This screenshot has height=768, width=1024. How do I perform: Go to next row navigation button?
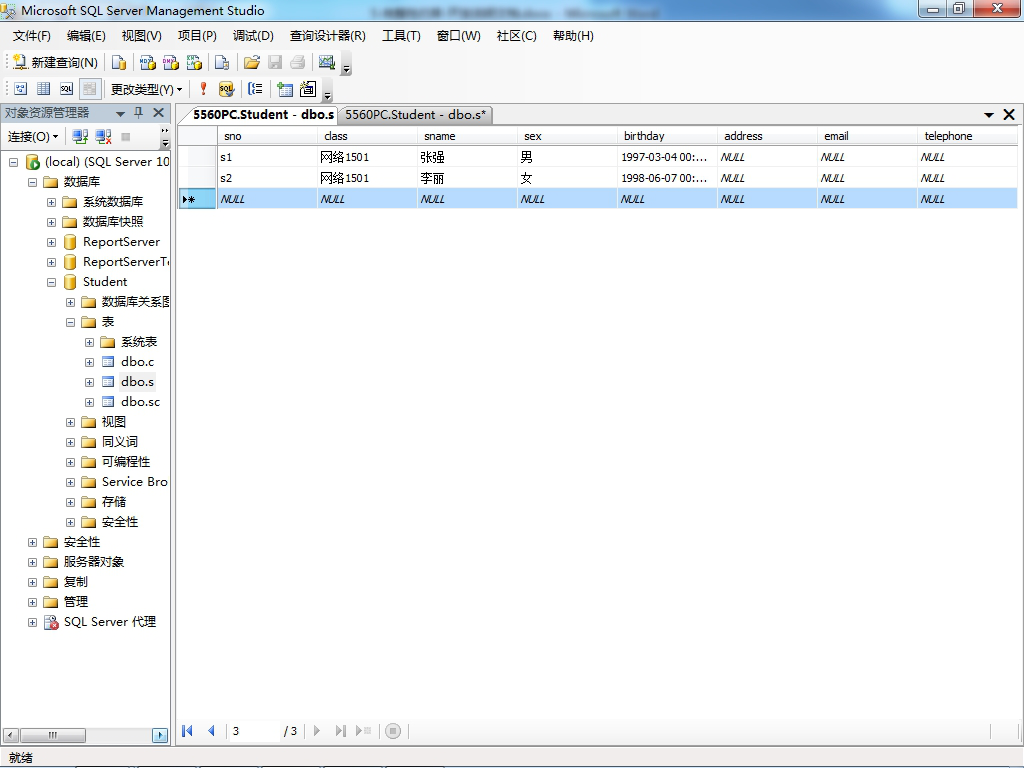pos(317,731)
